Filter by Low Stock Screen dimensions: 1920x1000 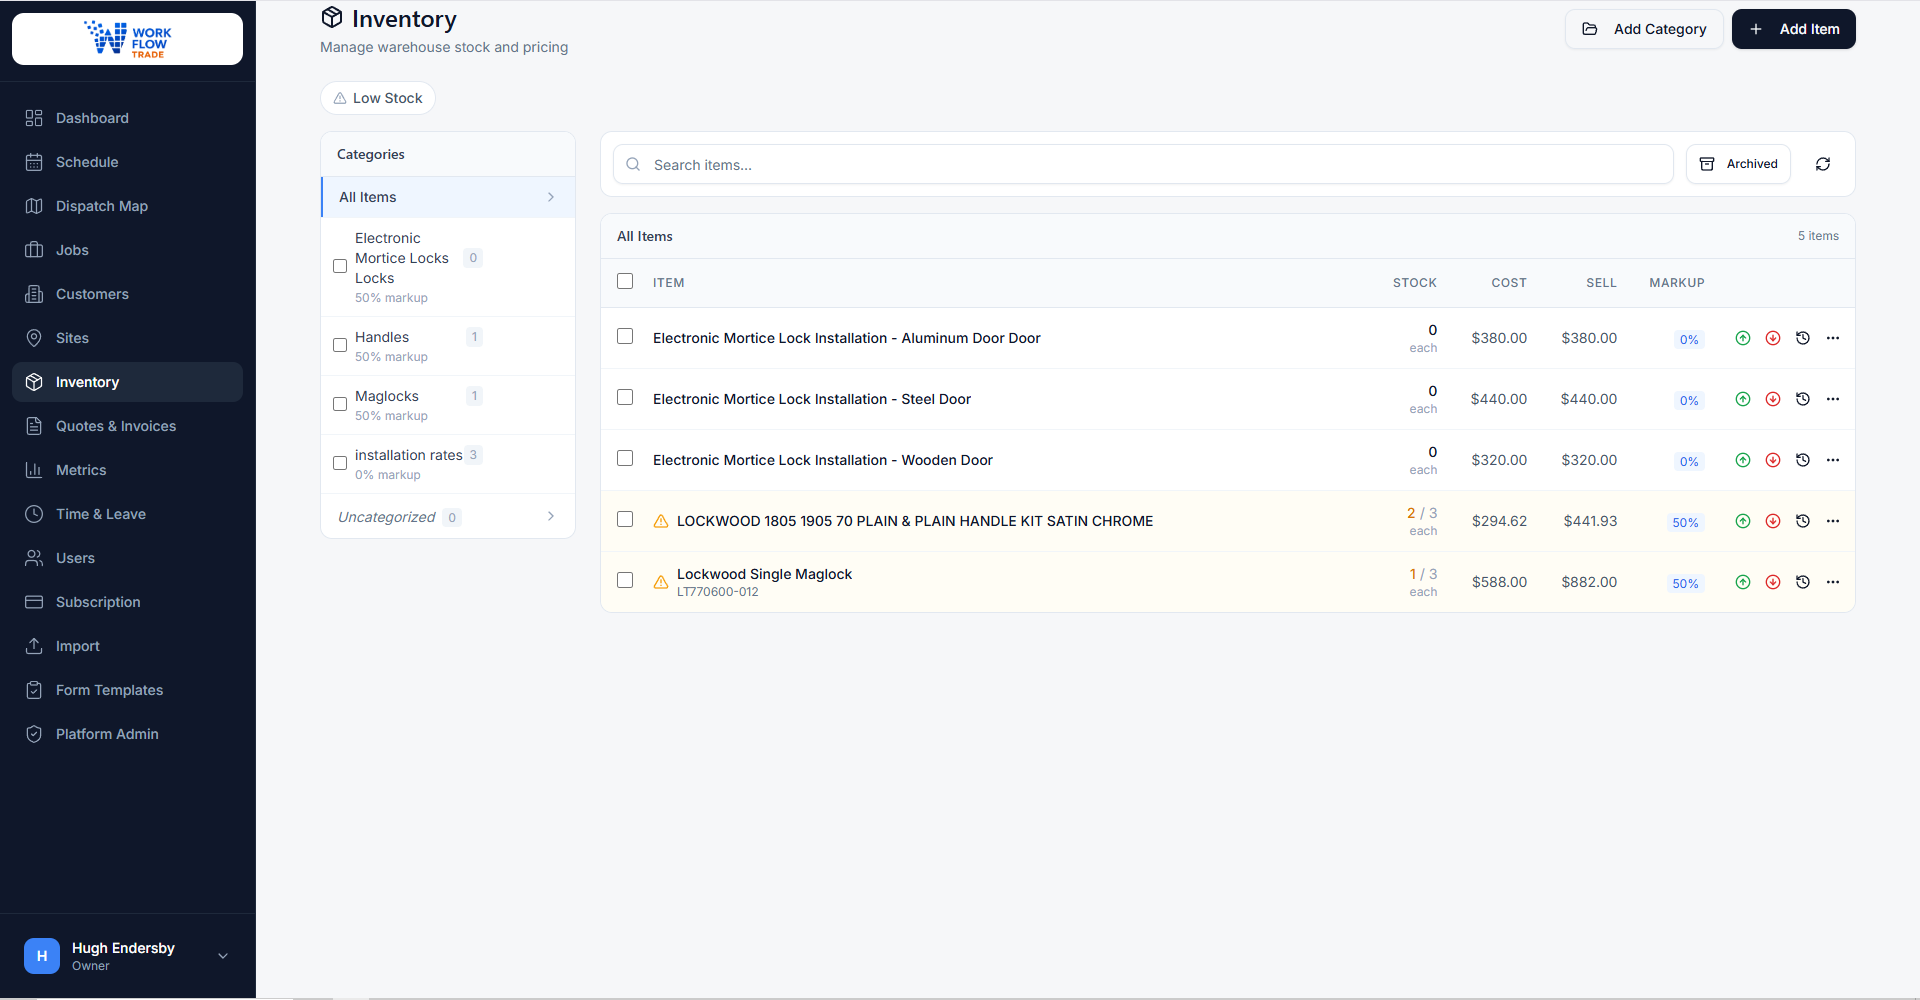pyautogui.click(x=378, y=98)
